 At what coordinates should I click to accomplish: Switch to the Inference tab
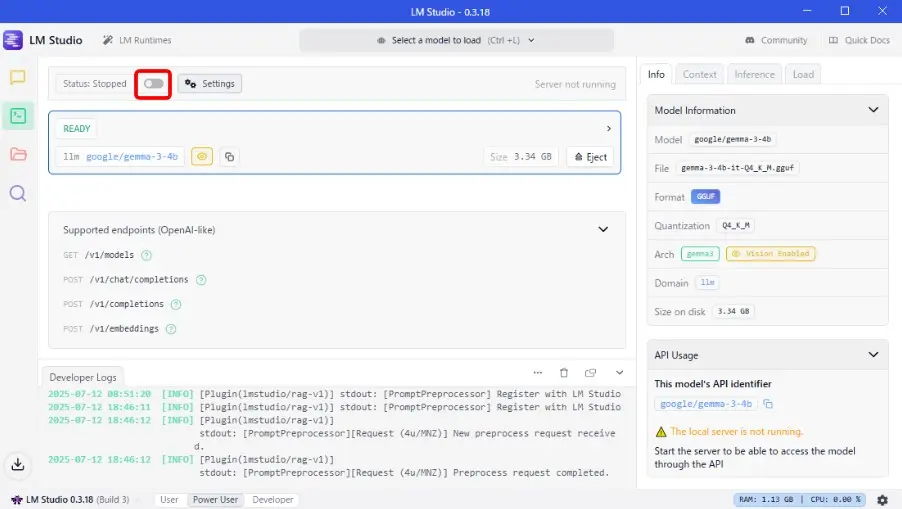tap(754, 74)
